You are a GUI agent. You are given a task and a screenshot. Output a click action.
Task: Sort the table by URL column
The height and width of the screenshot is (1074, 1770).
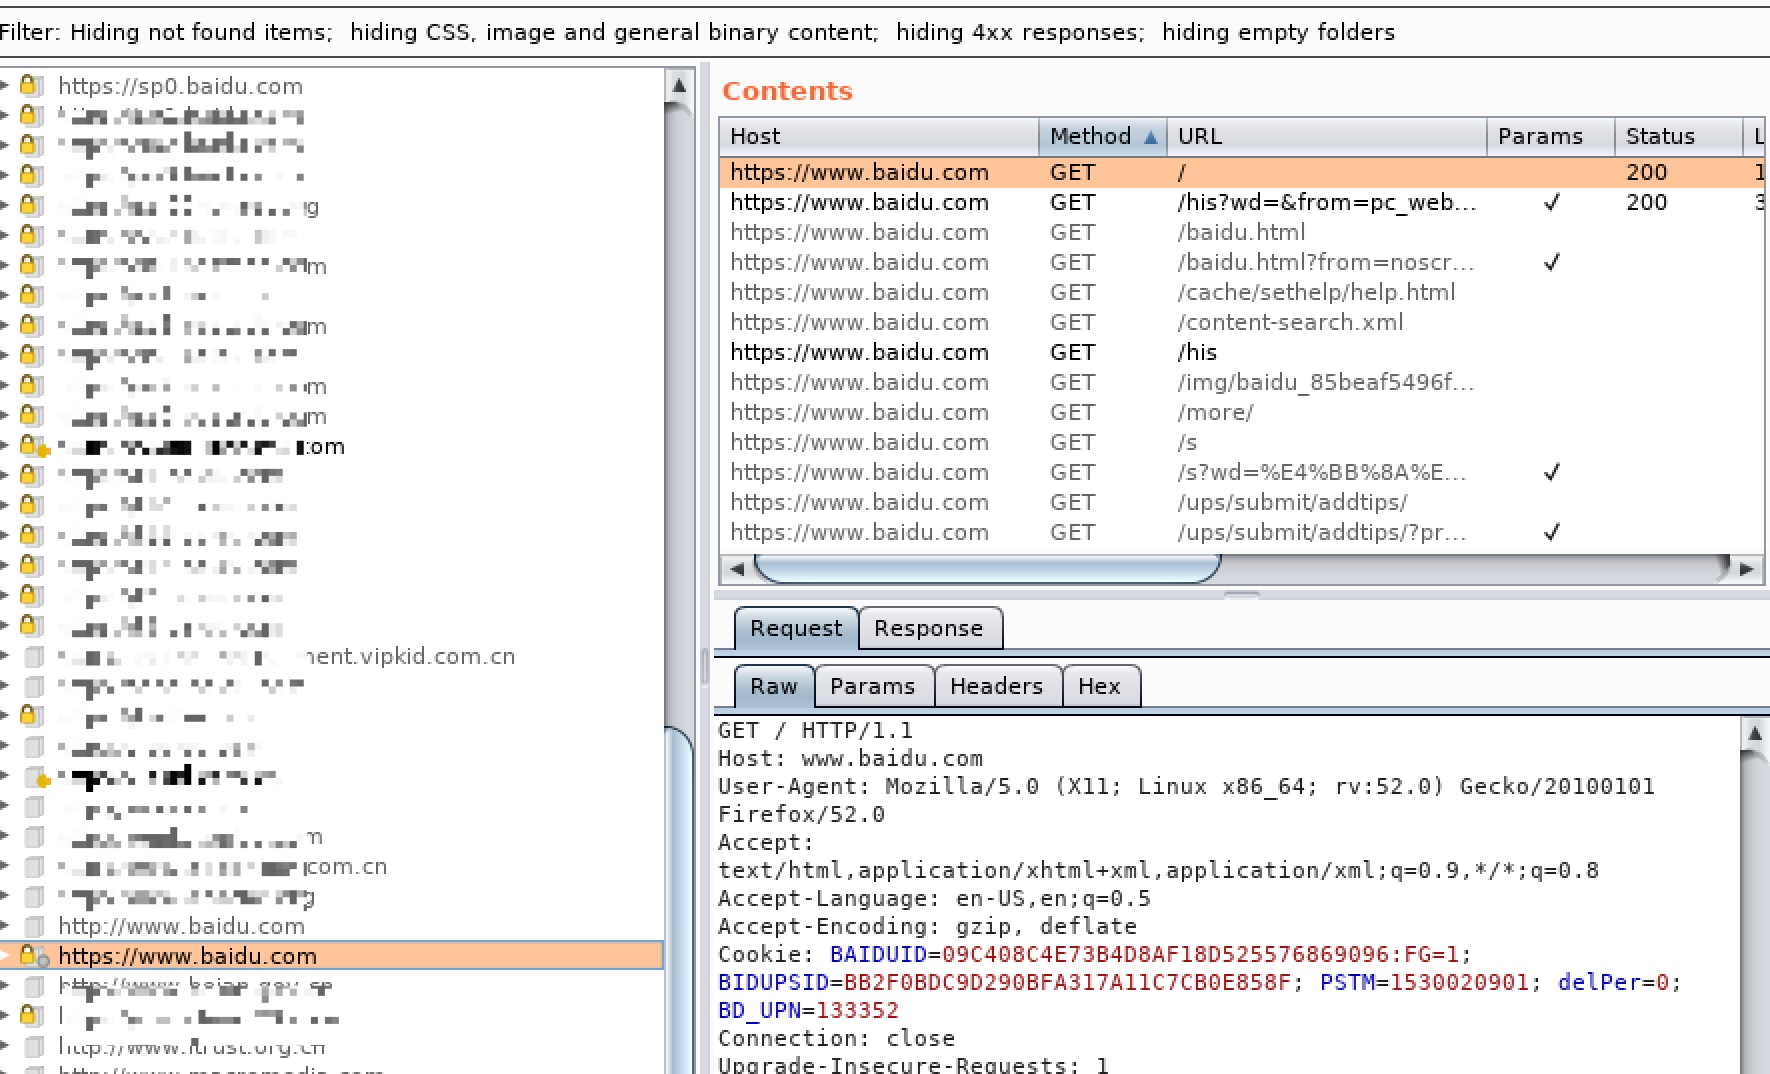pyautogui.click(x=1327, y=136)
